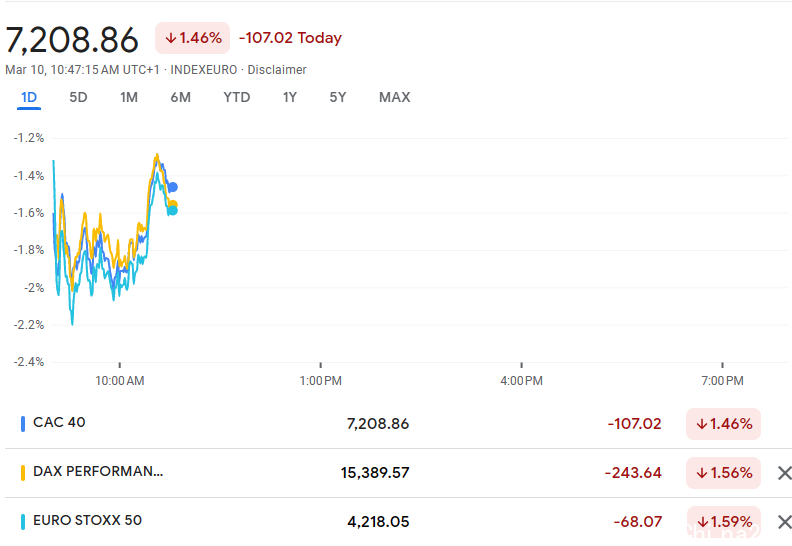Click the CAC 40 row change -107.02

pyautogui.click(x=634, y=424)
